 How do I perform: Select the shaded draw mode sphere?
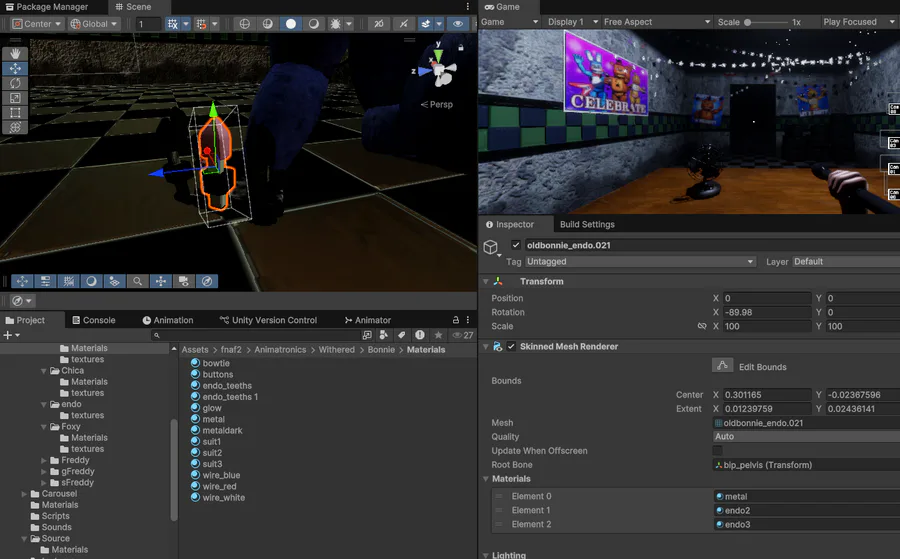pyautogui.click(x=290, y=24)
